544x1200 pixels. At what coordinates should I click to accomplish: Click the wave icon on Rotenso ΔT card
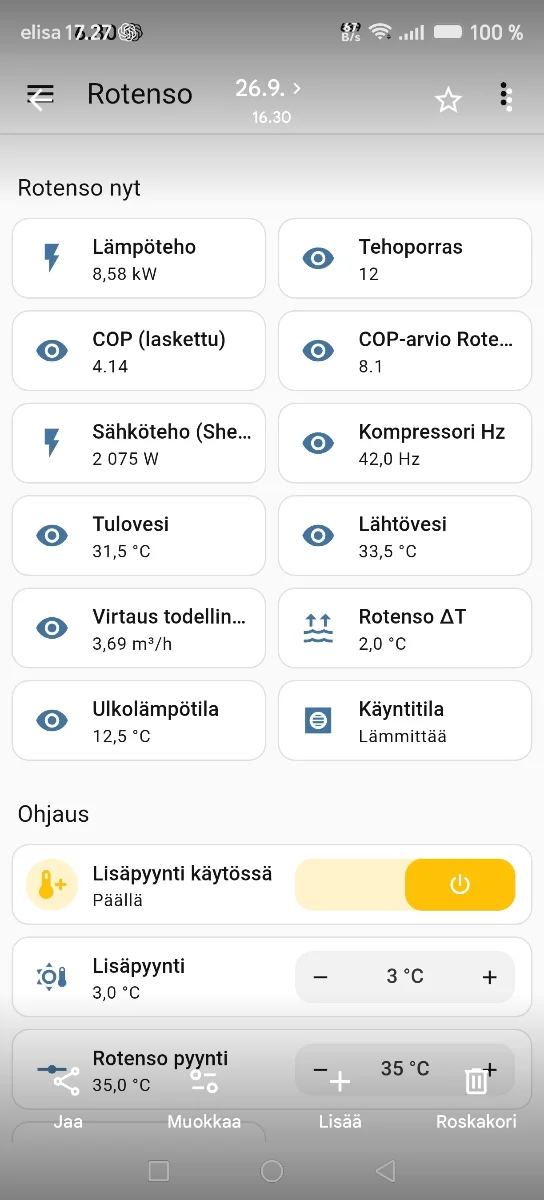click(318, 628)
